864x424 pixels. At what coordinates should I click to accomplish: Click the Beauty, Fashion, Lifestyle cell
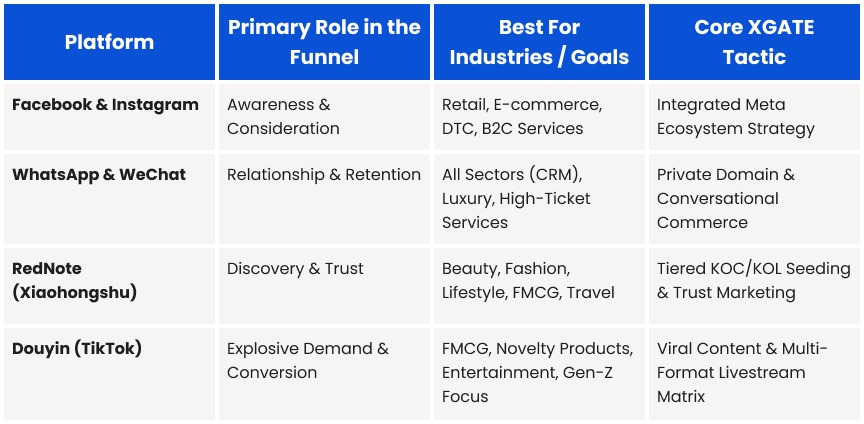pos(528,281)
